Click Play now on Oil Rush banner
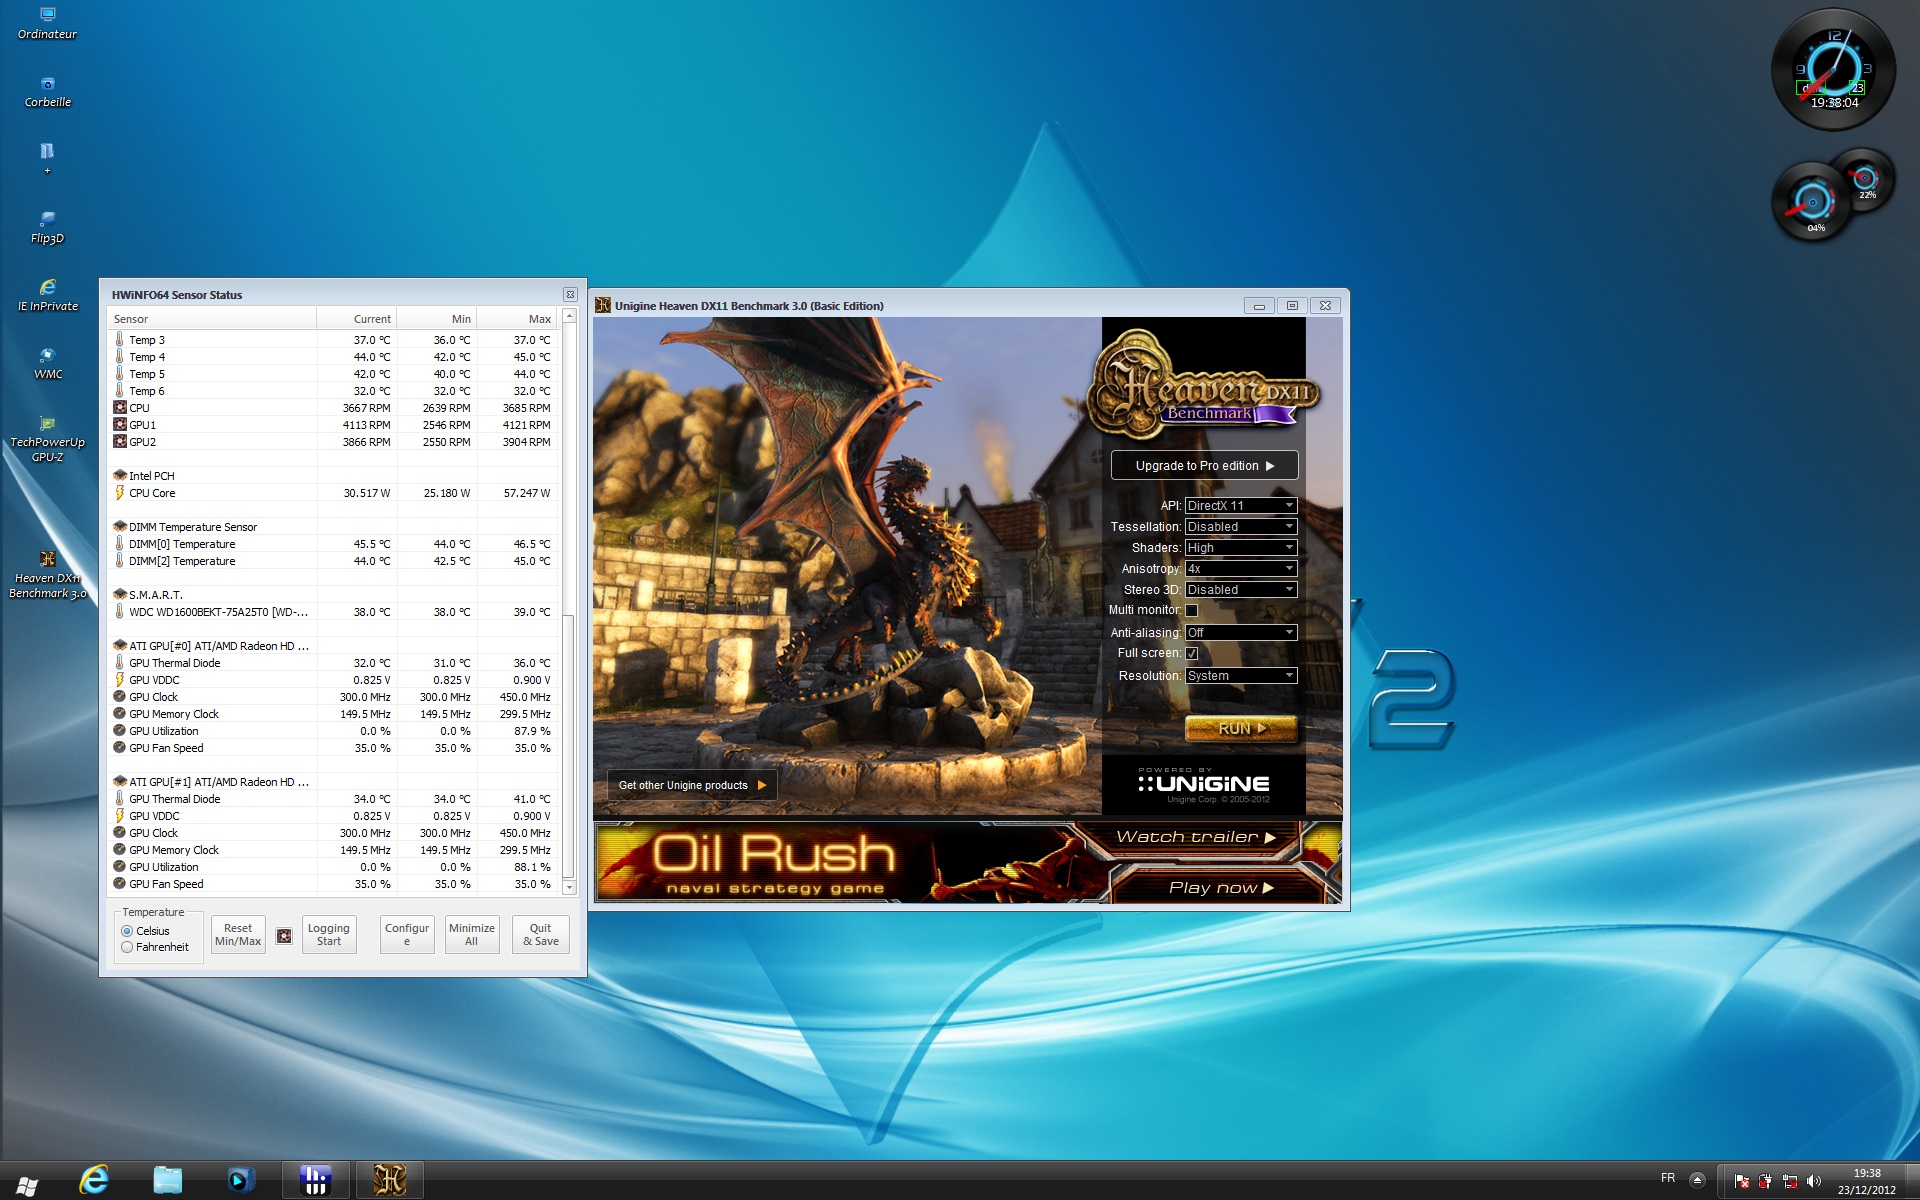 [x=1221, y=887]
